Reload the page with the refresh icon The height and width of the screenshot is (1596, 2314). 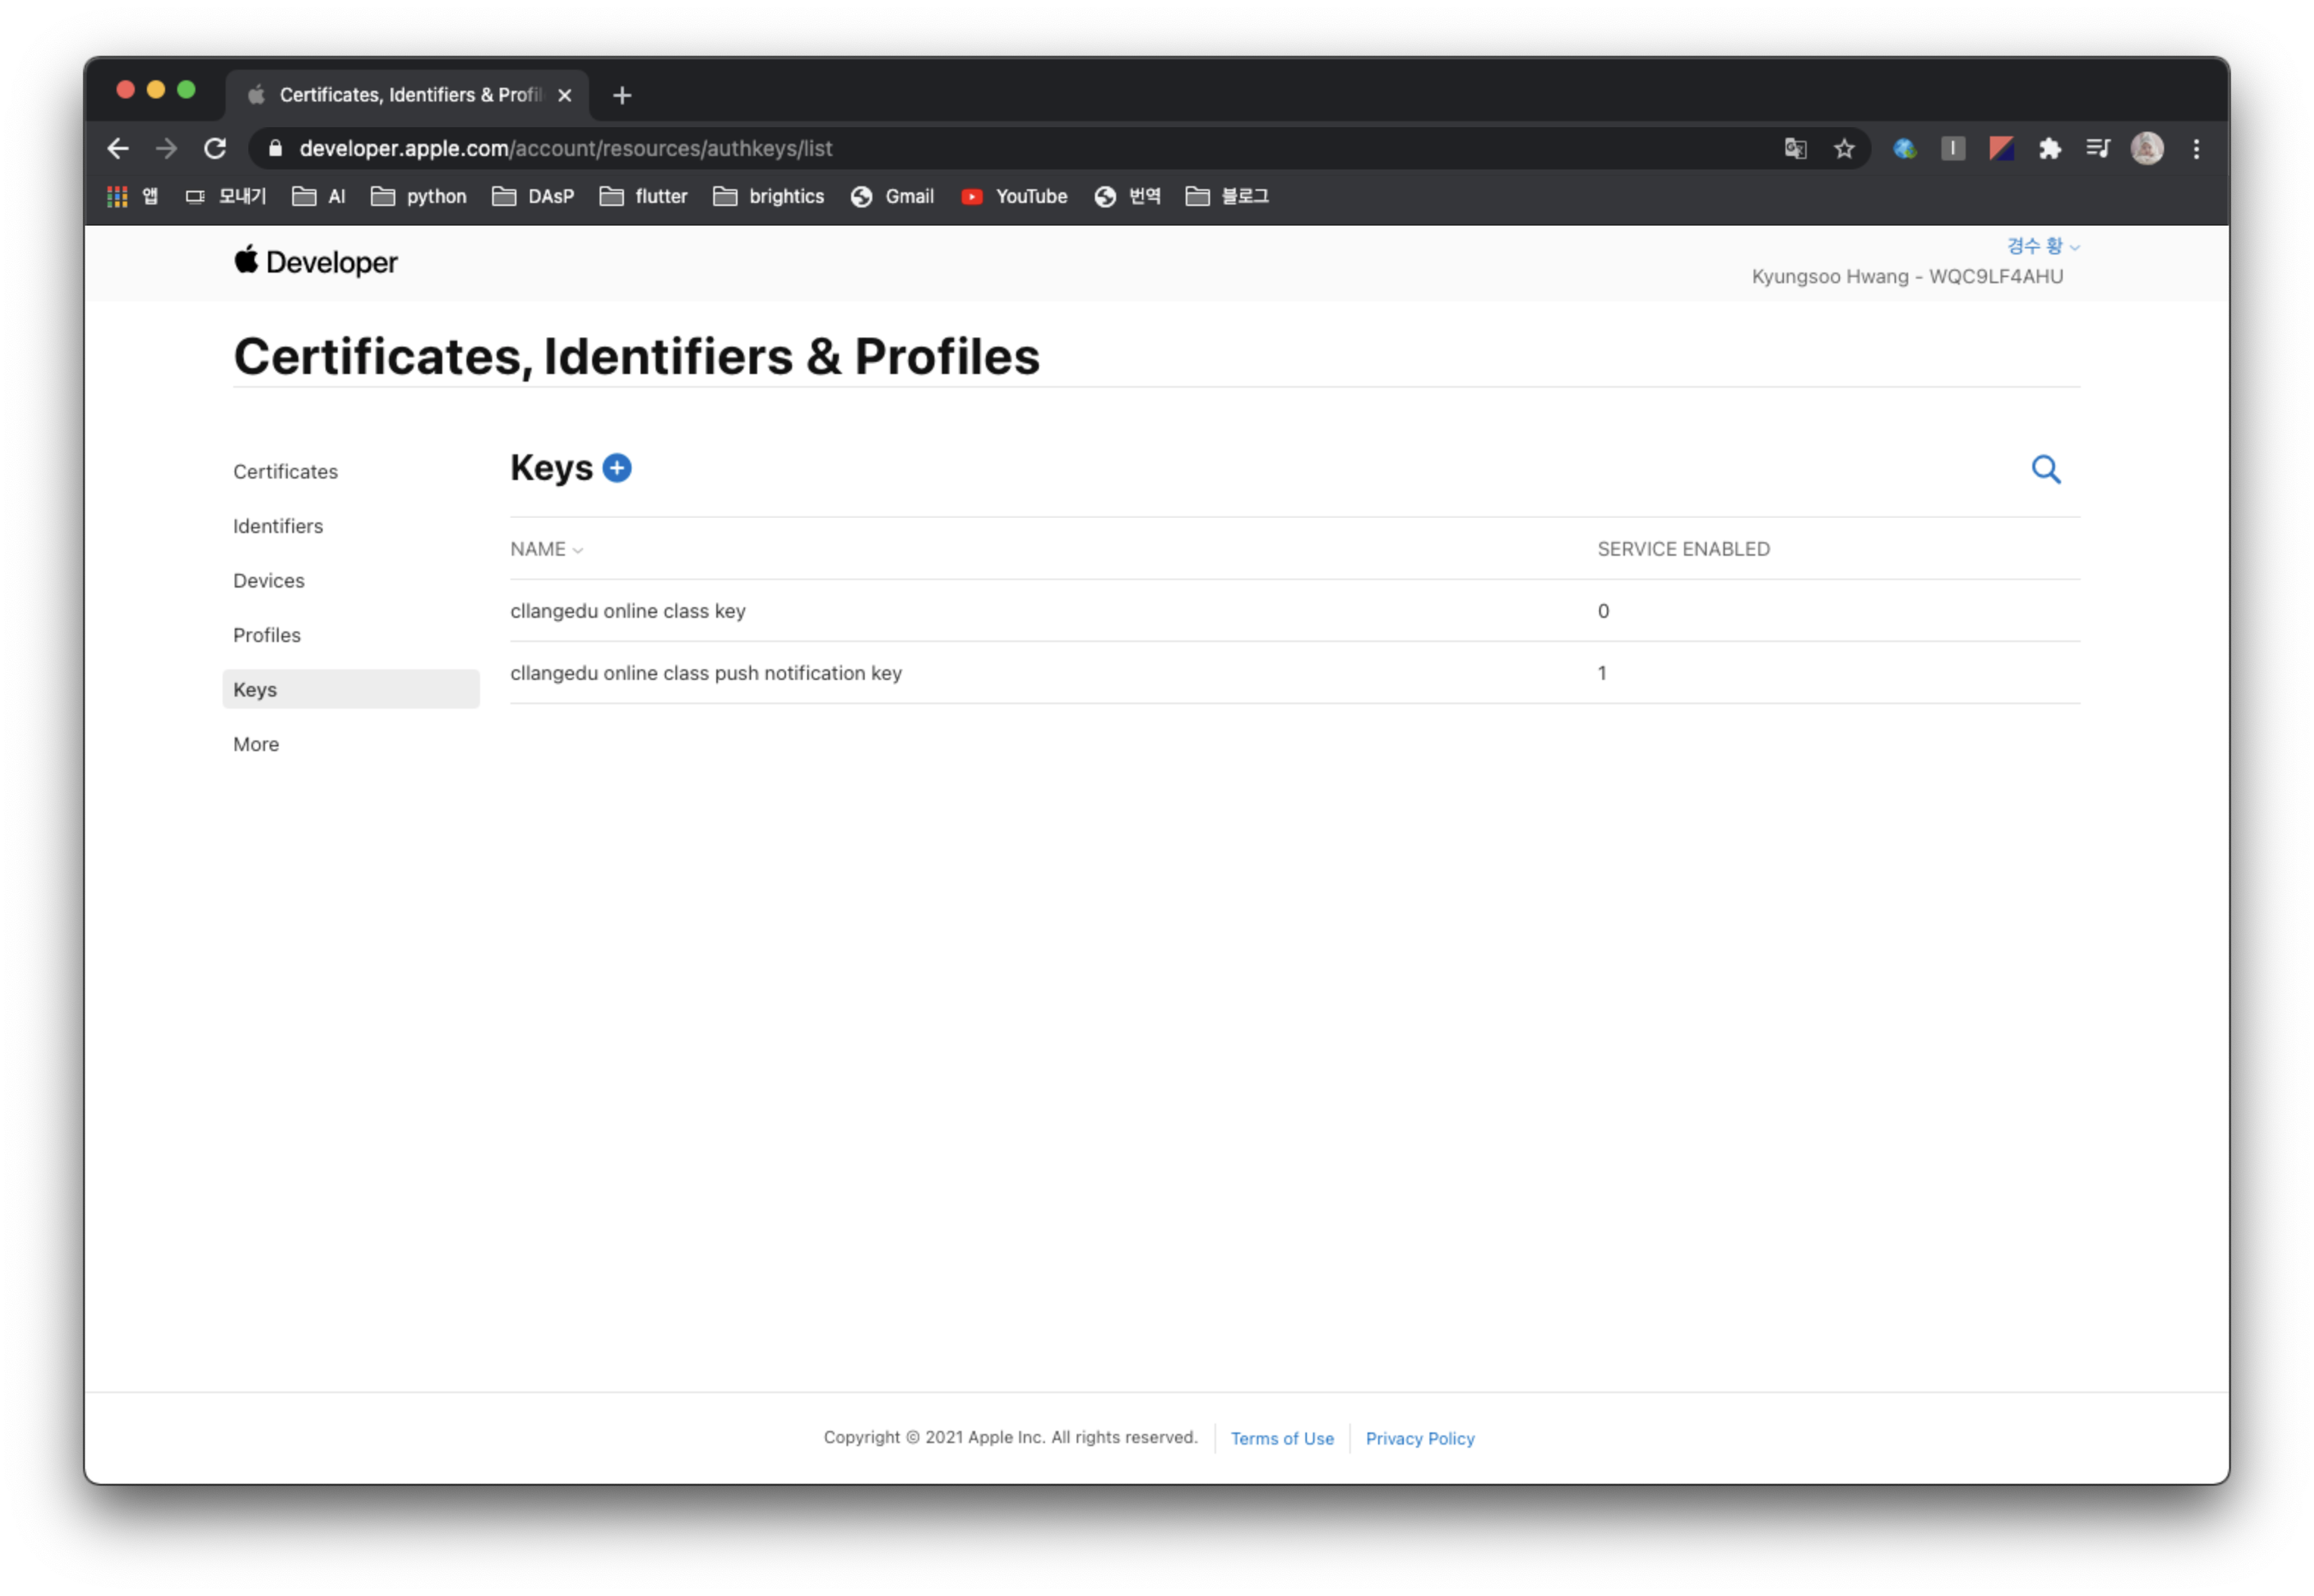point(215,149)
